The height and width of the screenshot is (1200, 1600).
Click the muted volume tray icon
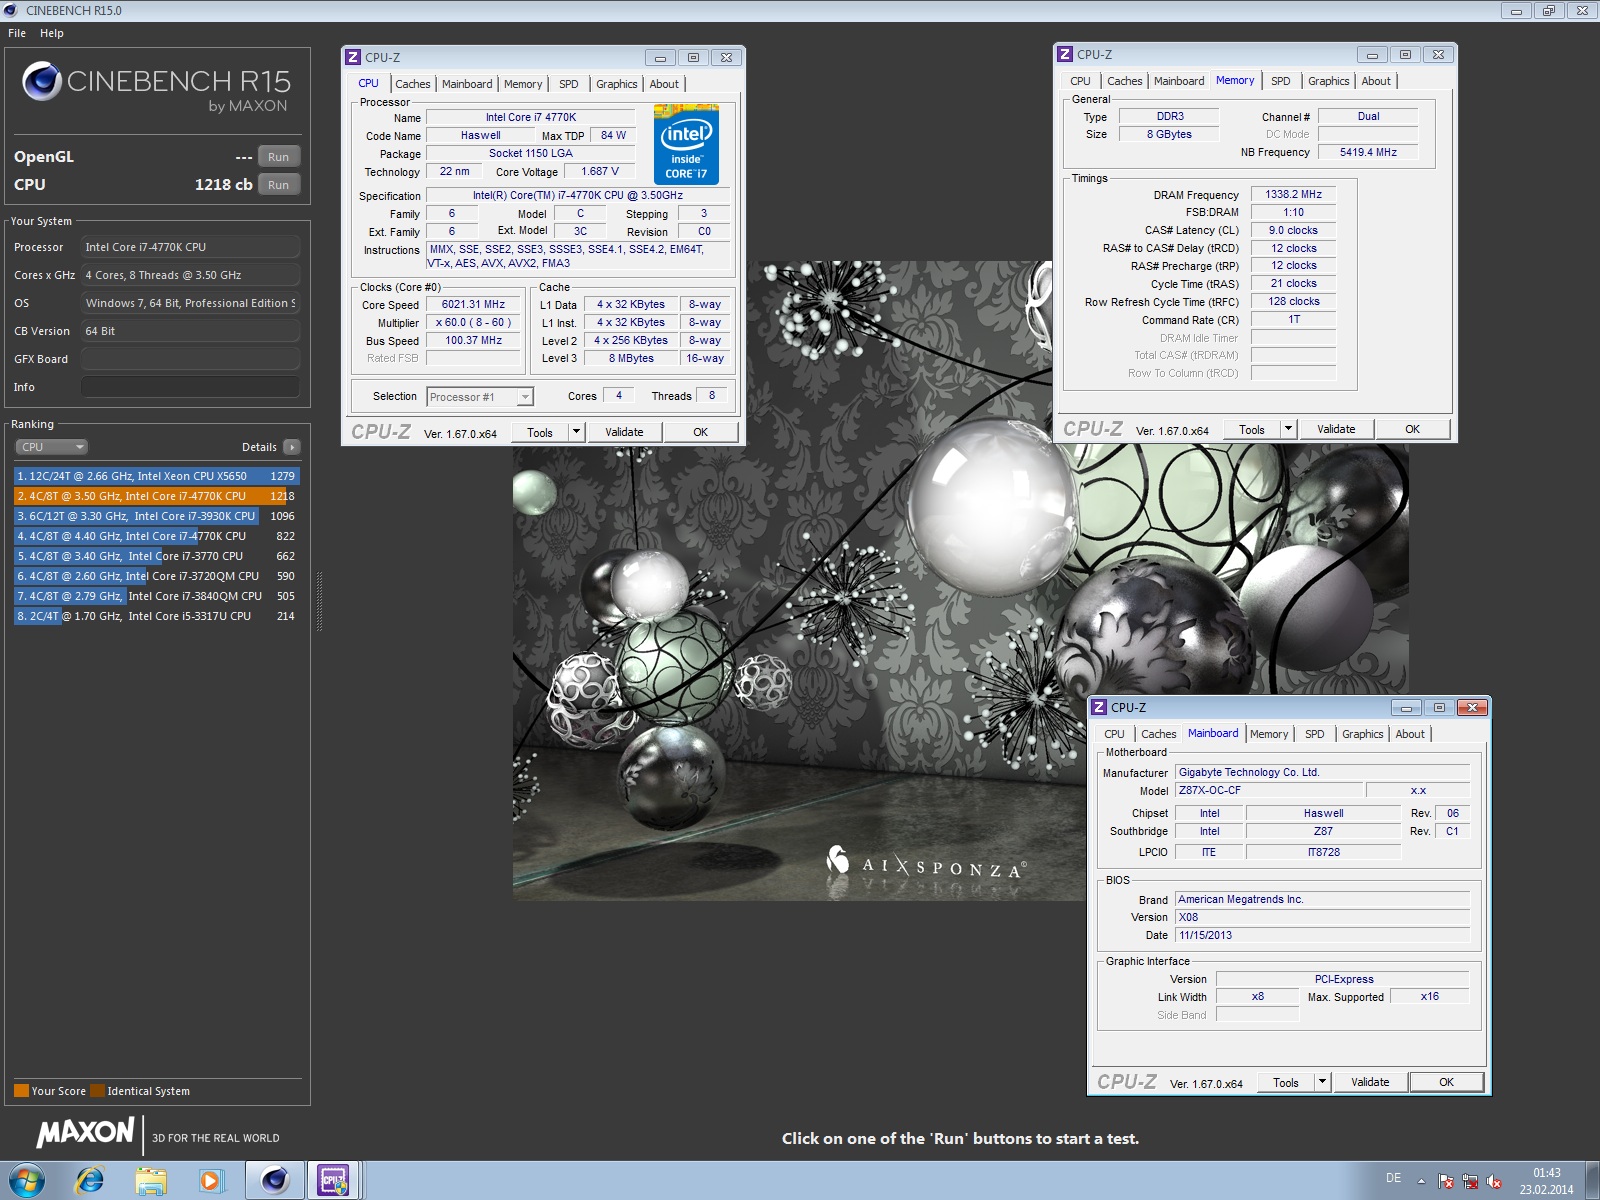click(1494, 1182)
